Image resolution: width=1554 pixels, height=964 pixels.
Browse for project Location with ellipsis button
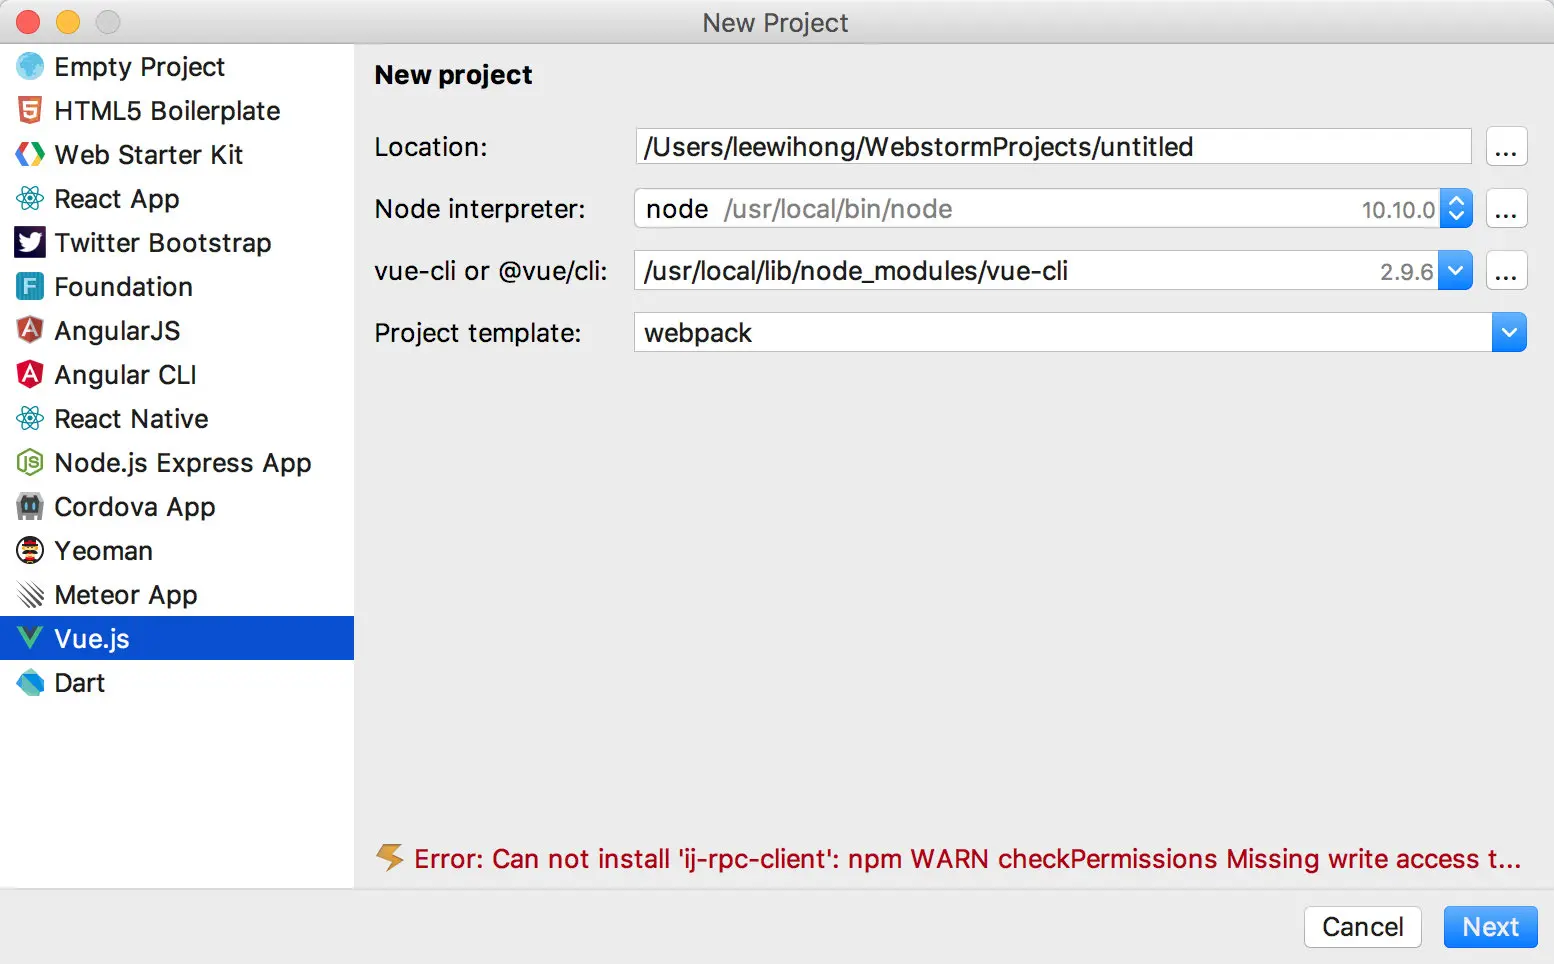pyautogui.click(x=1506, y=148)
